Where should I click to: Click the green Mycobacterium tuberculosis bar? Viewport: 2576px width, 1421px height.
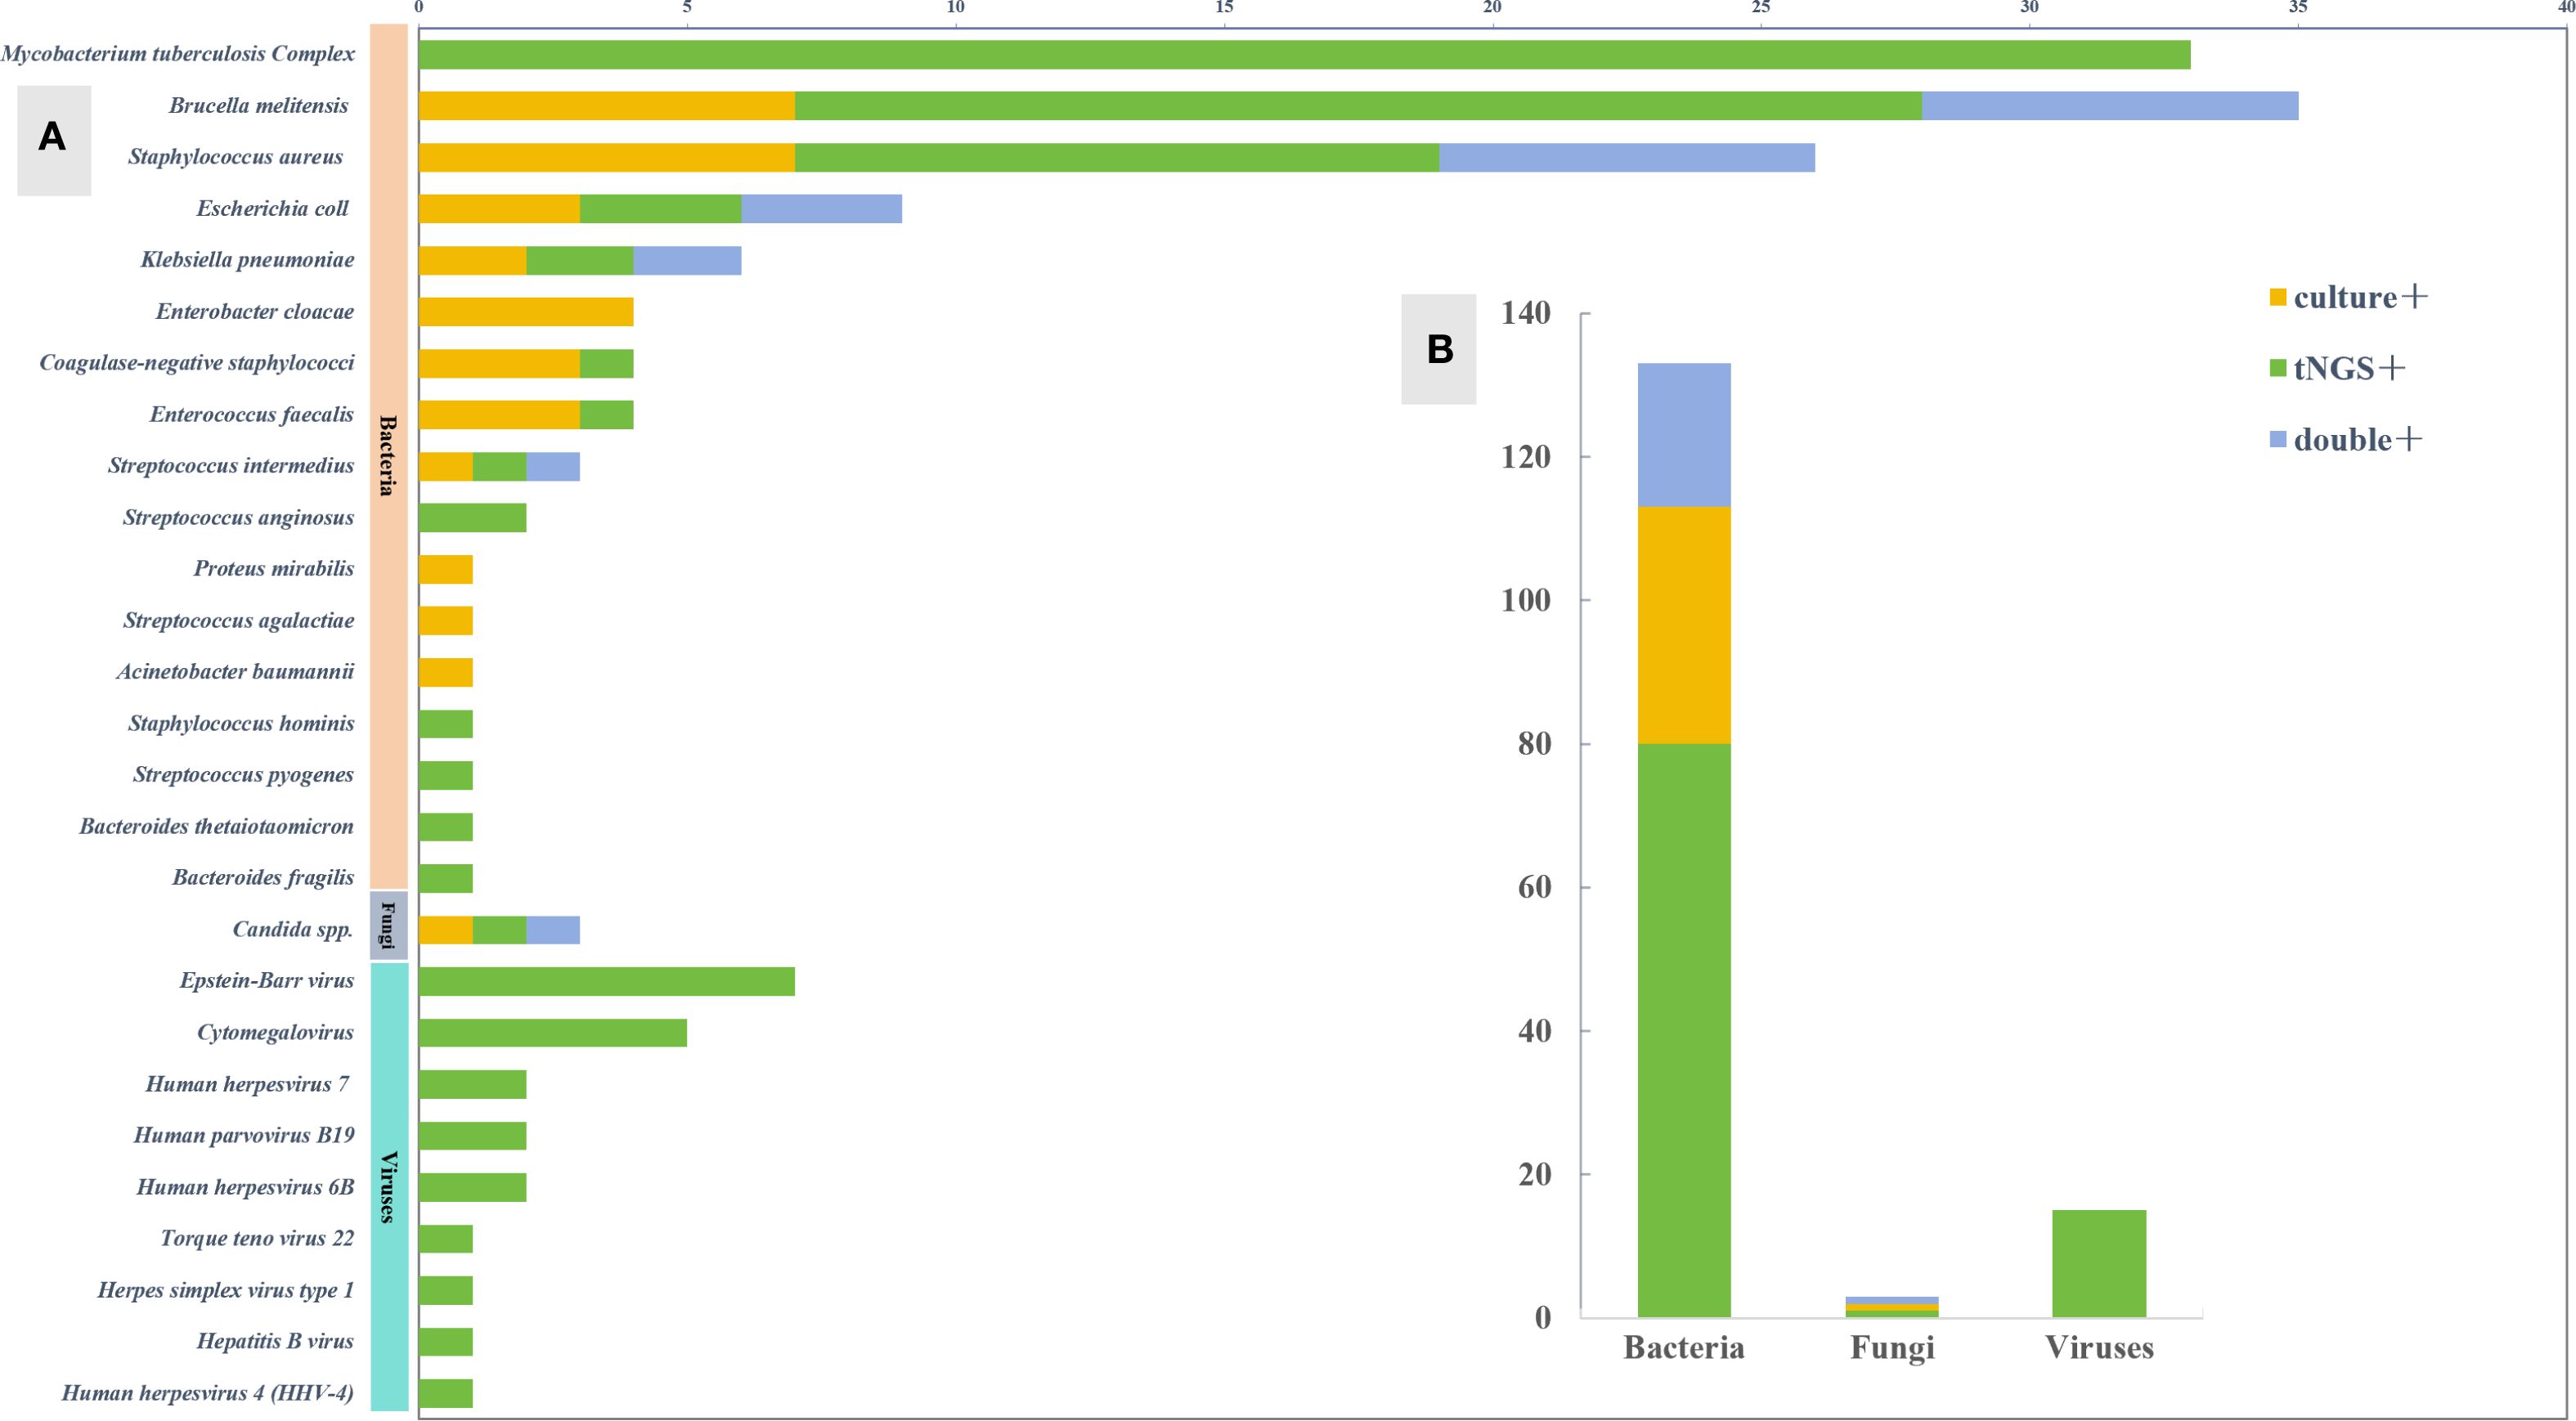point(1305,55)
